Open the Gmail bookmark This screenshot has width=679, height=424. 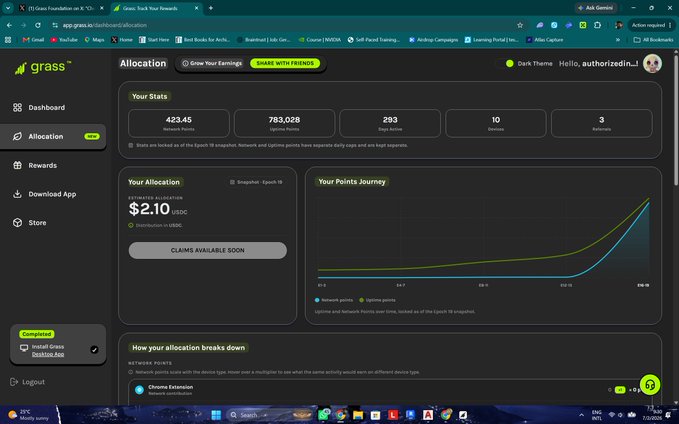pyautogui.click(x=33, y=40)
